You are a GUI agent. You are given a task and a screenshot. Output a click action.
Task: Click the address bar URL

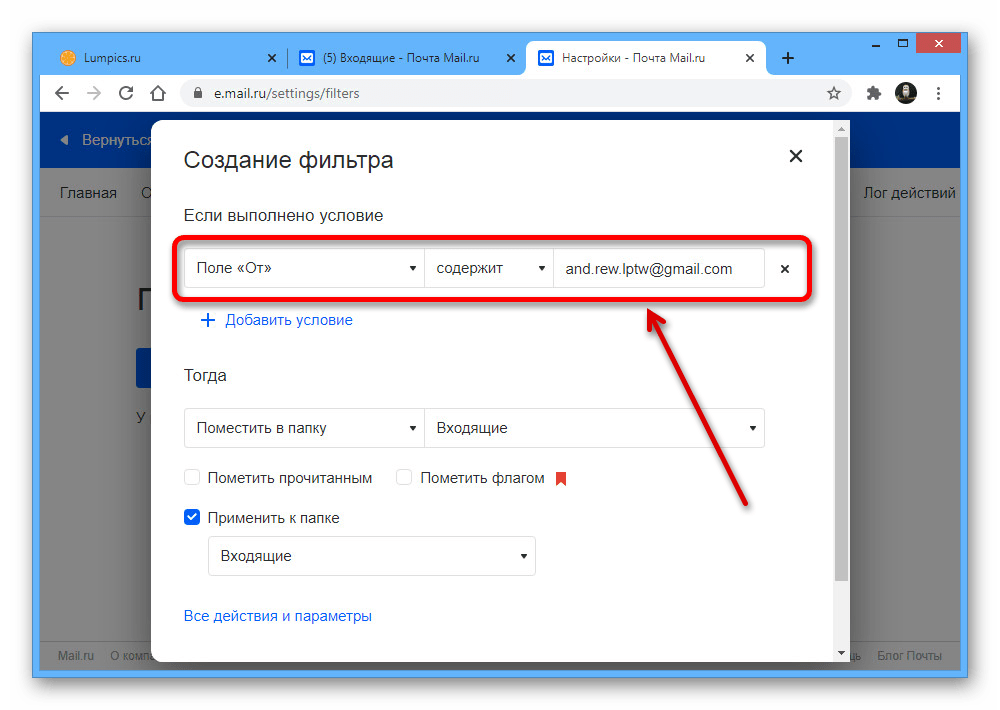(x=286, y=93)
